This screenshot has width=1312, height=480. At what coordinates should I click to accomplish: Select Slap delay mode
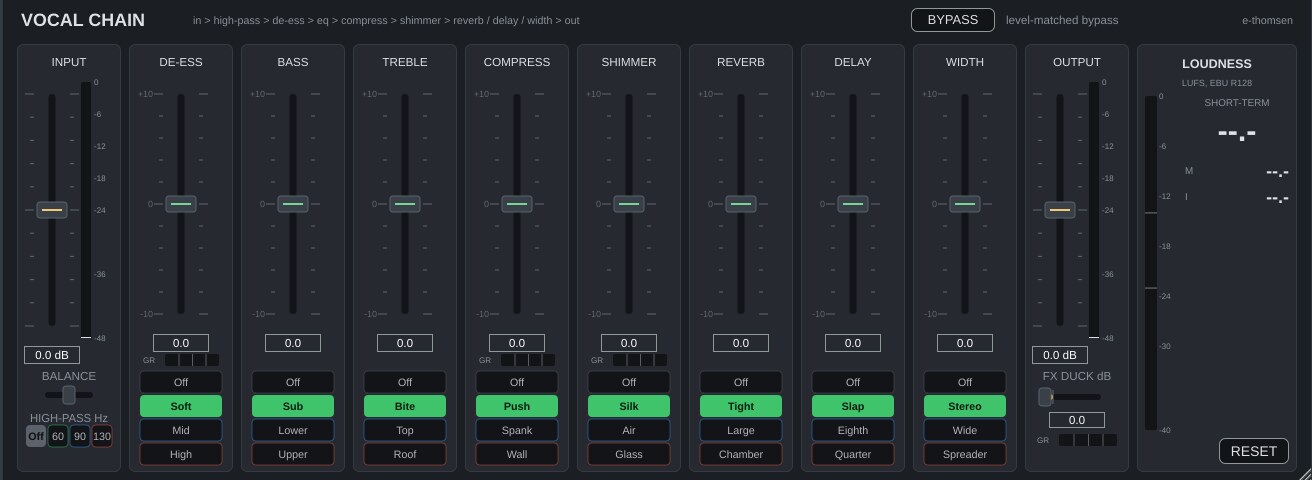coord(853,406)
